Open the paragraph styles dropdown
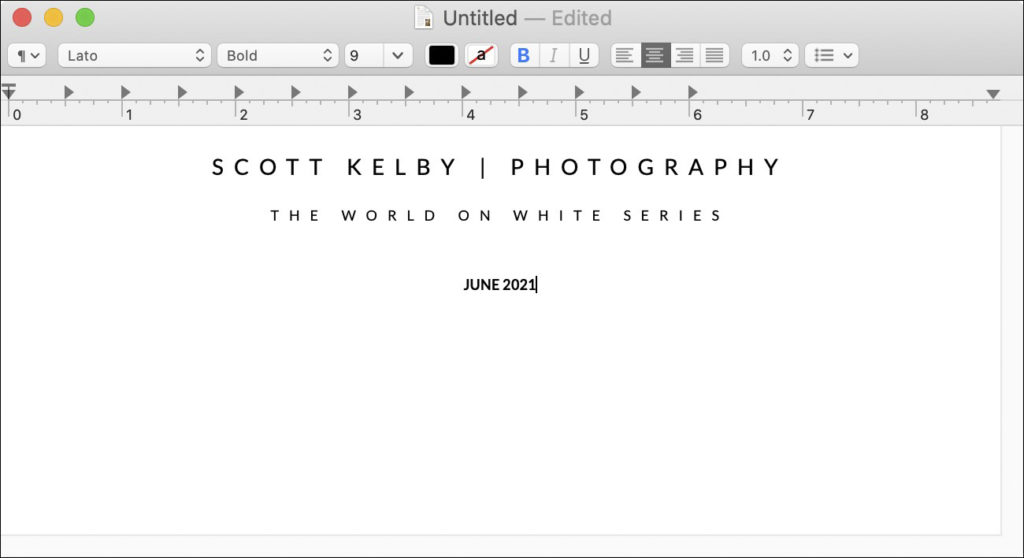Image resolution: width=1024 pixels, height=558 pixels. (x=27, y=56)
